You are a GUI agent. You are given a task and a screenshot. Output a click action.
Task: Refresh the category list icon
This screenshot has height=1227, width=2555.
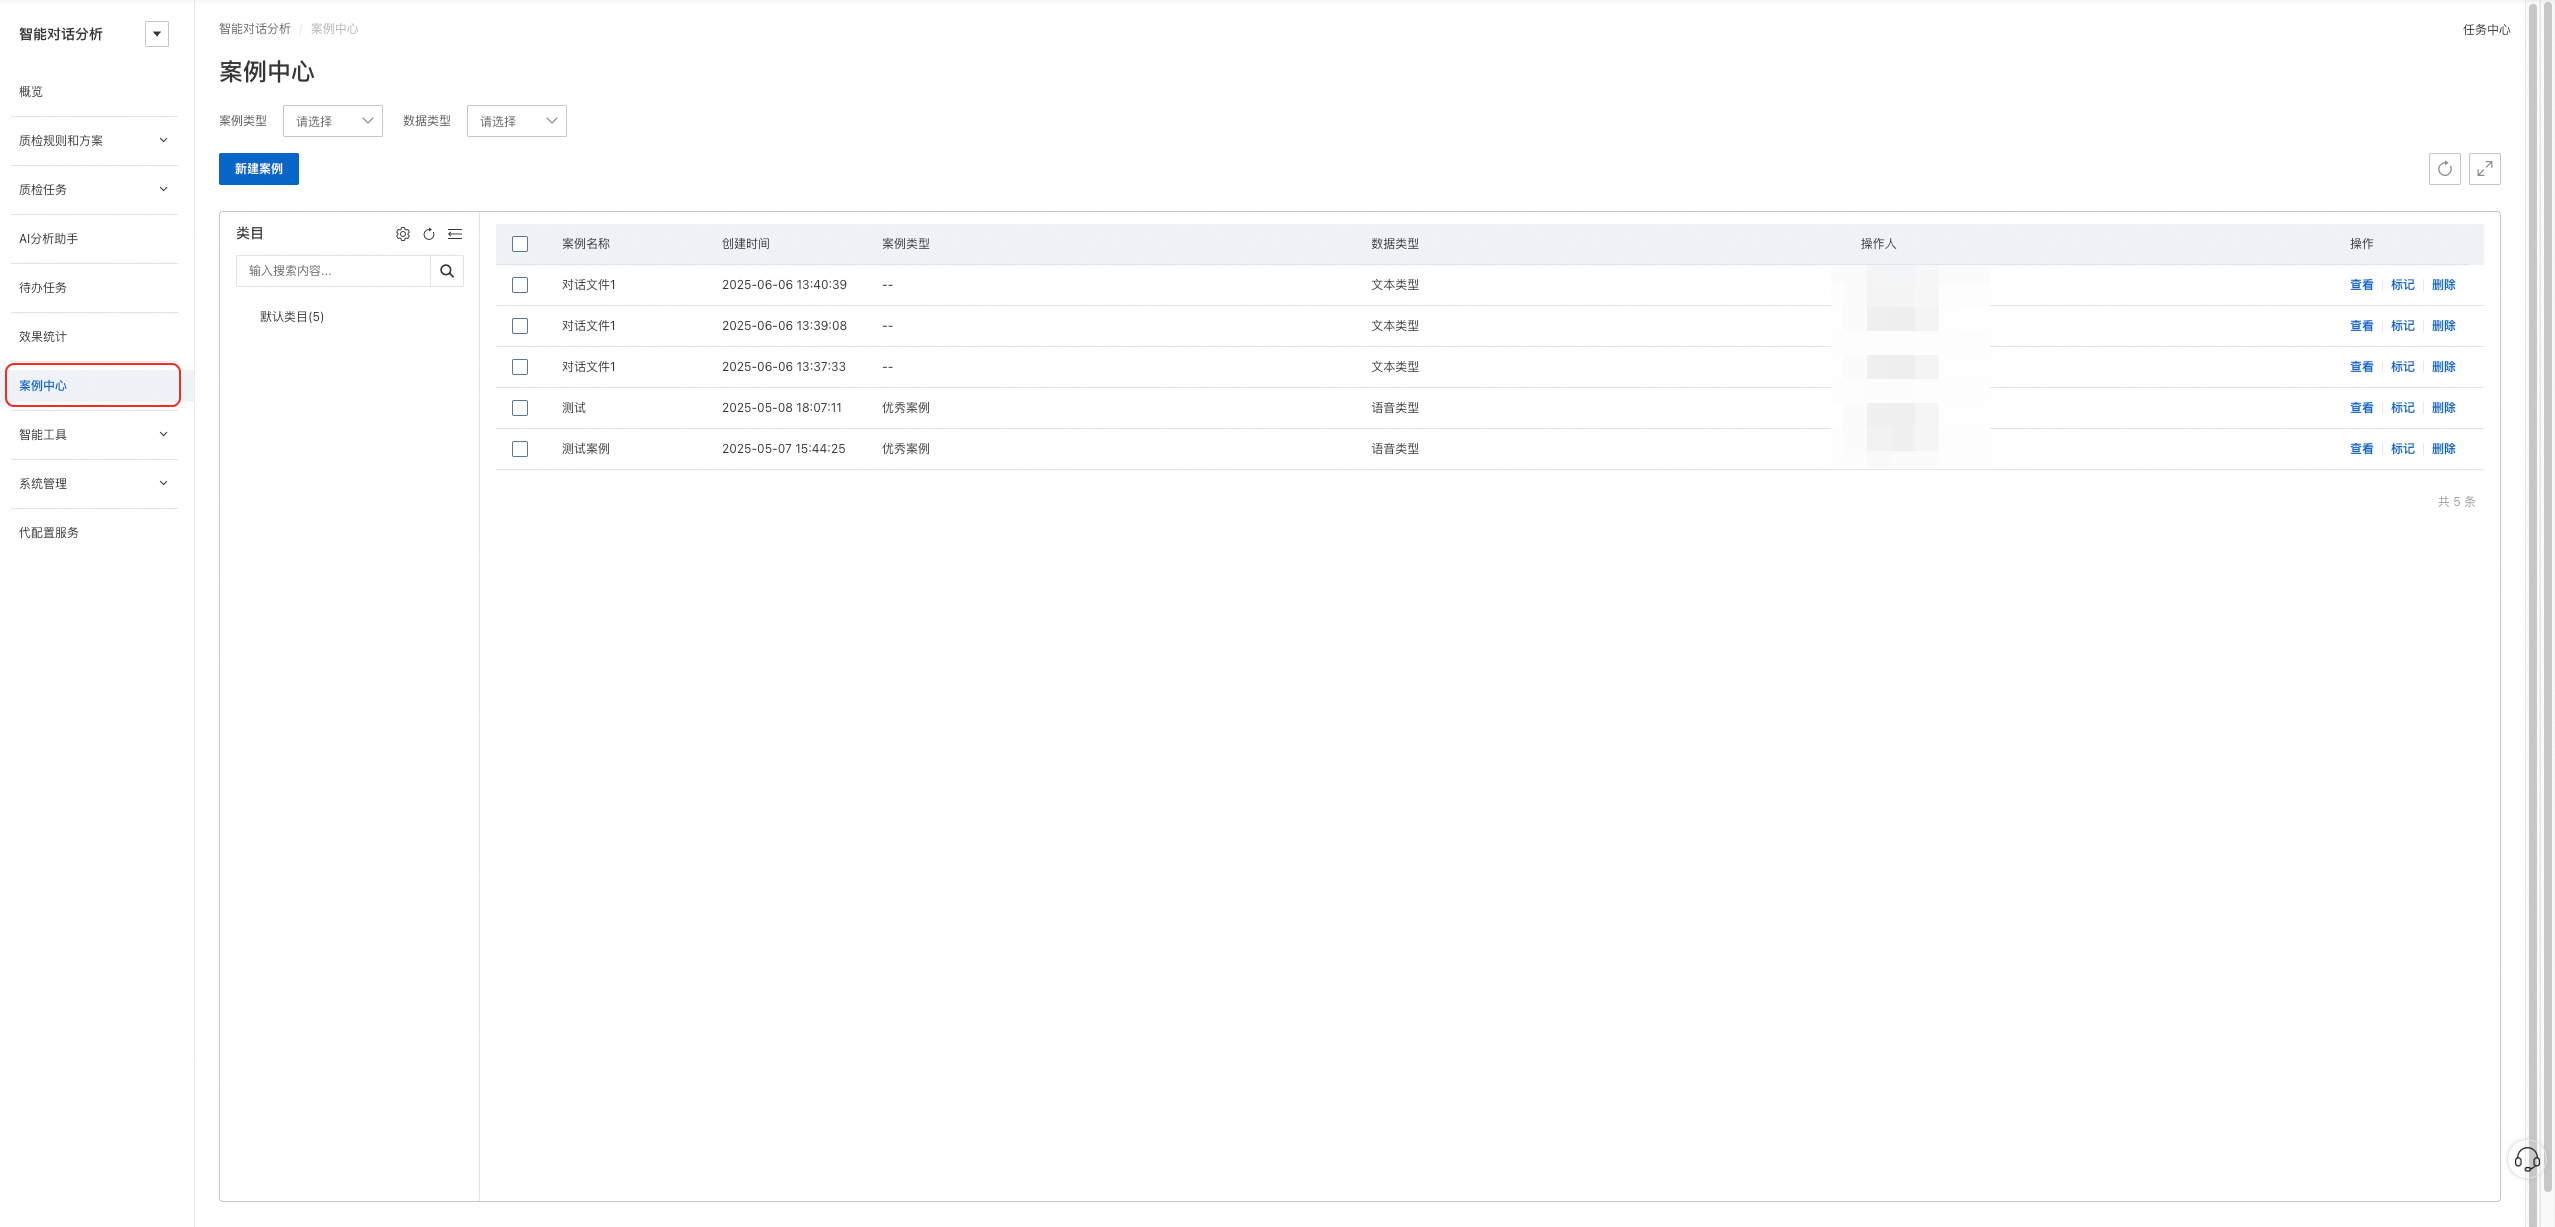429,234
